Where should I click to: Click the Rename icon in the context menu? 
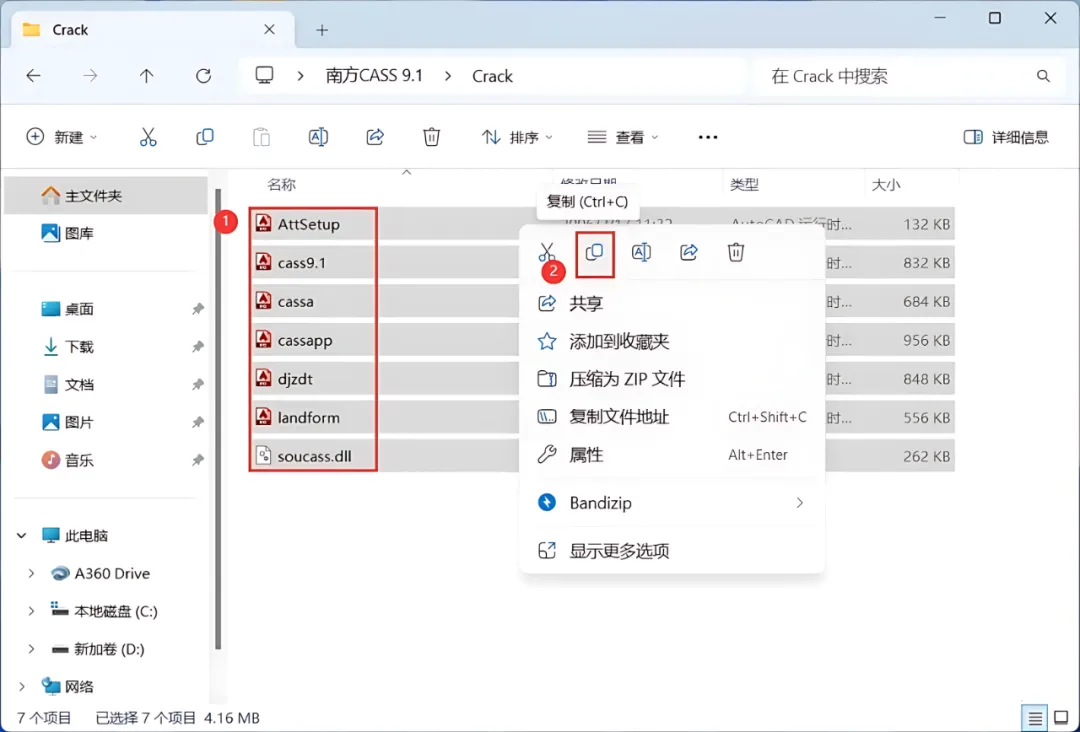pos(641,252)
